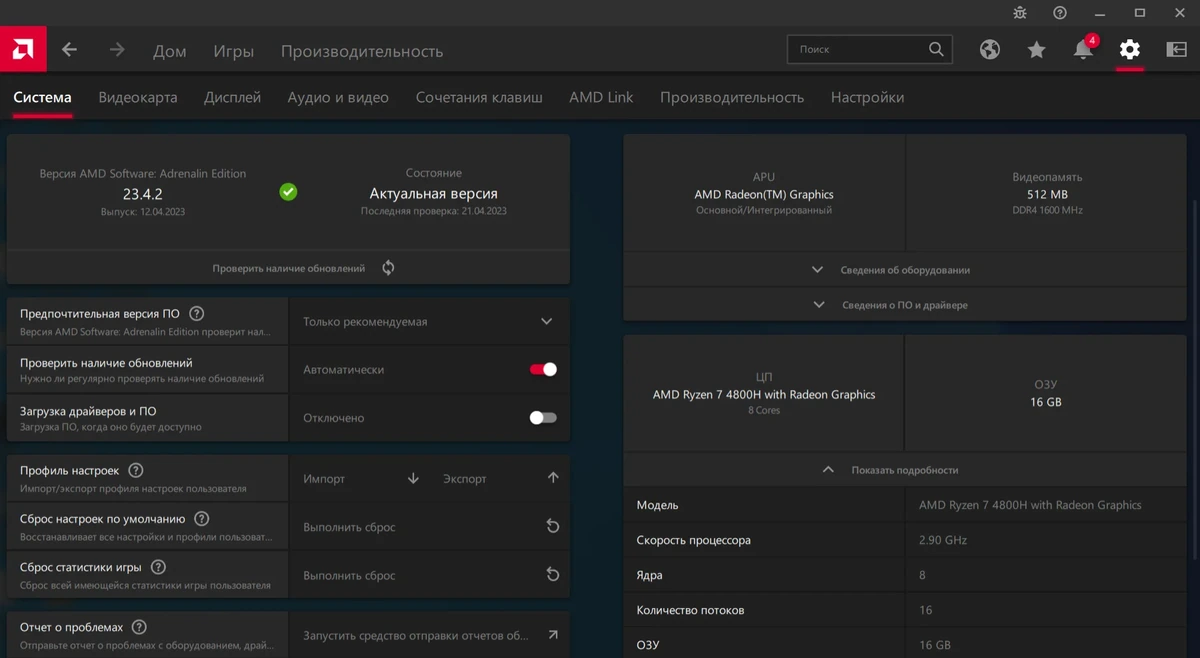This screenshot has width=1200, height=658.
Task: Show help for Профиль настроек
Action: point(136,471)
